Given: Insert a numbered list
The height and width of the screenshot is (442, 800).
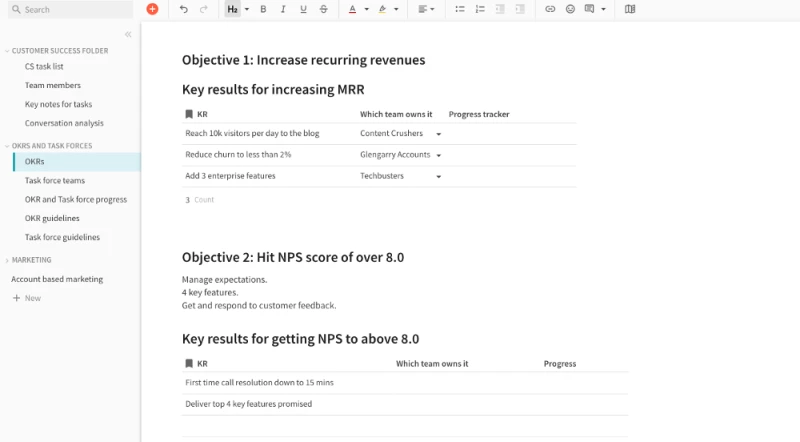Looking at the screenshot, I should [x=480, y=9].
